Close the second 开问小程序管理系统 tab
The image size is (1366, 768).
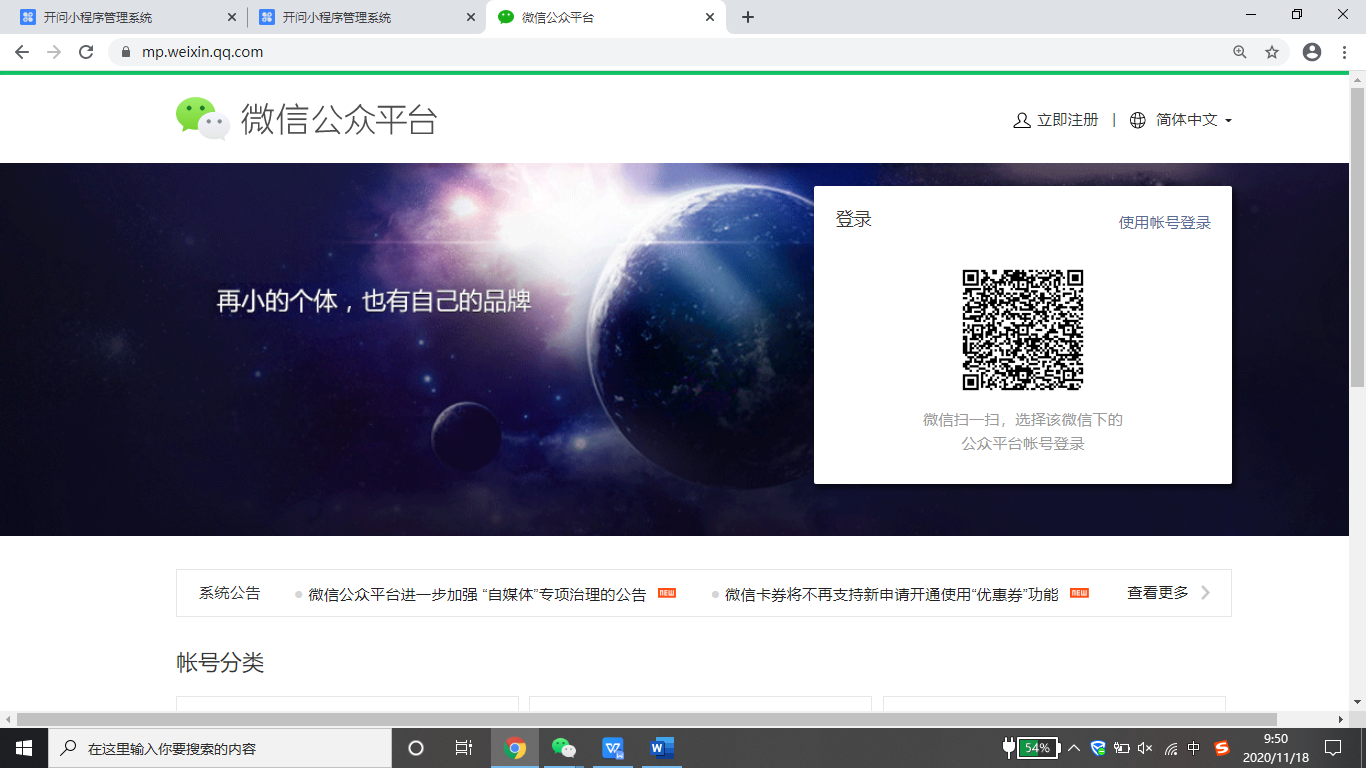pos(471,17)
